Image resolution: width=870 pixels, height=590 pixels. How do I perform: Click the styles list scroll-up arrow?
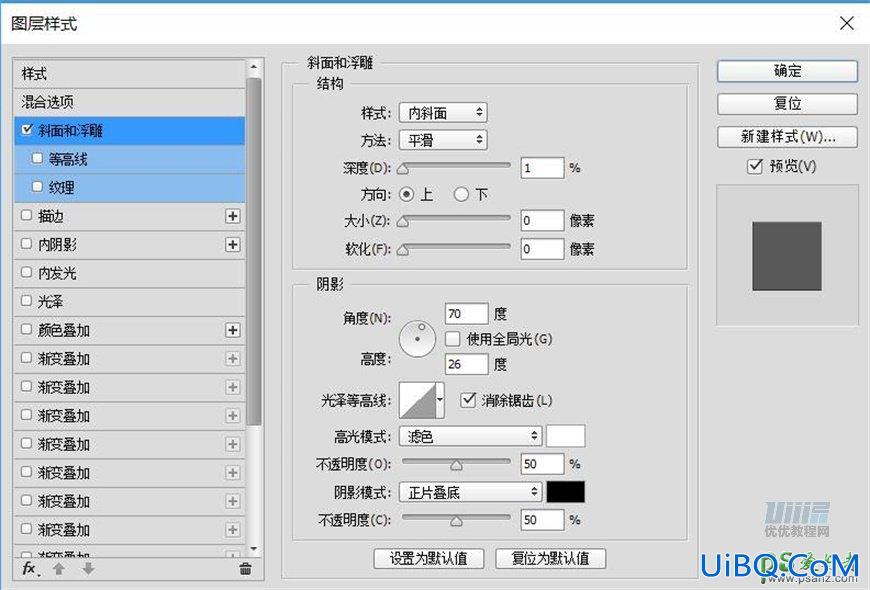(254, 67)
